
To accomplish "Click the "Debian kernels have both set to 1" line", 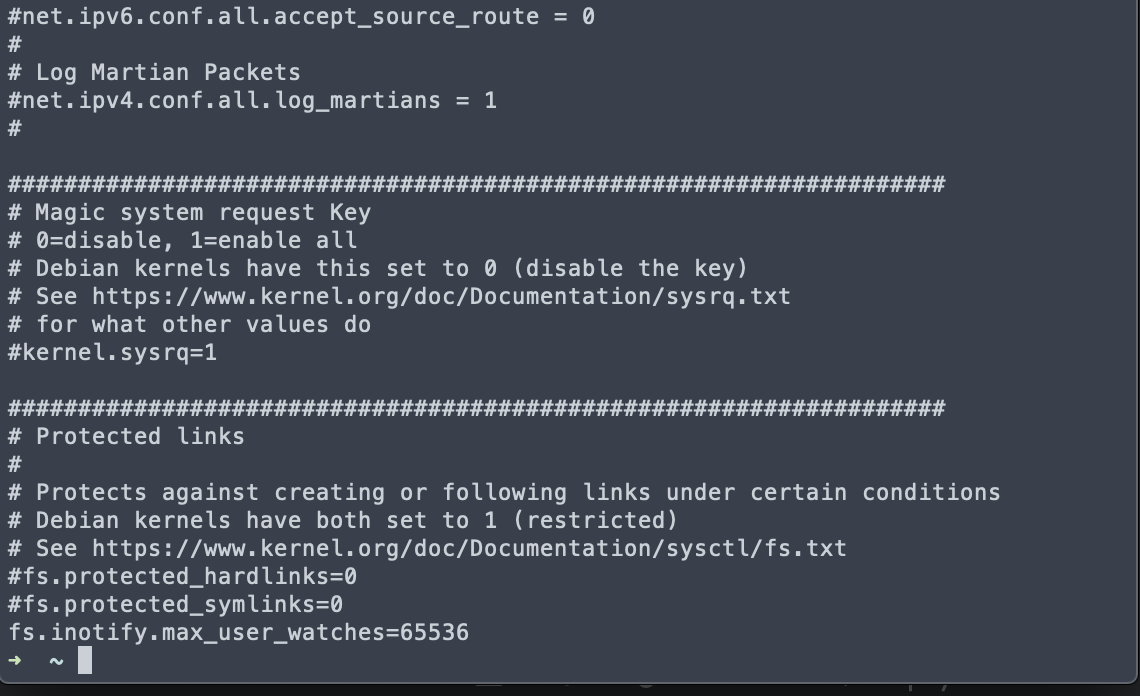I will (x=356, y=521).
